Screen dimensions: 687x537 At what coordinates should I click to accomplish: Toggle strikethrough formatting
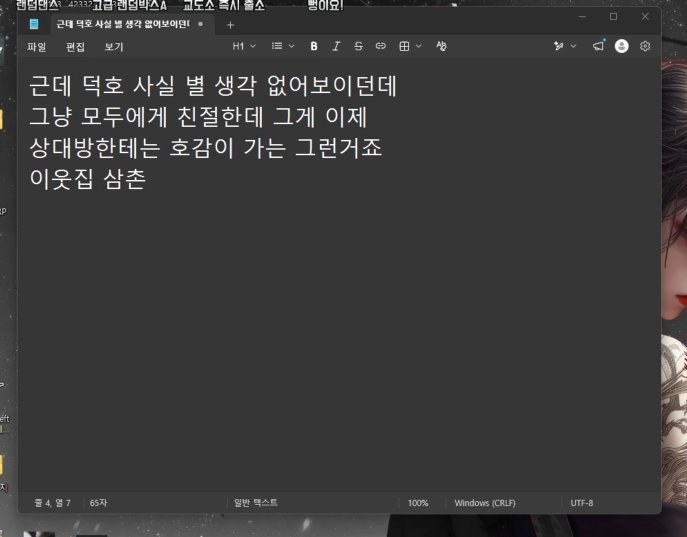pyautogui.click(x=358, y=46)
